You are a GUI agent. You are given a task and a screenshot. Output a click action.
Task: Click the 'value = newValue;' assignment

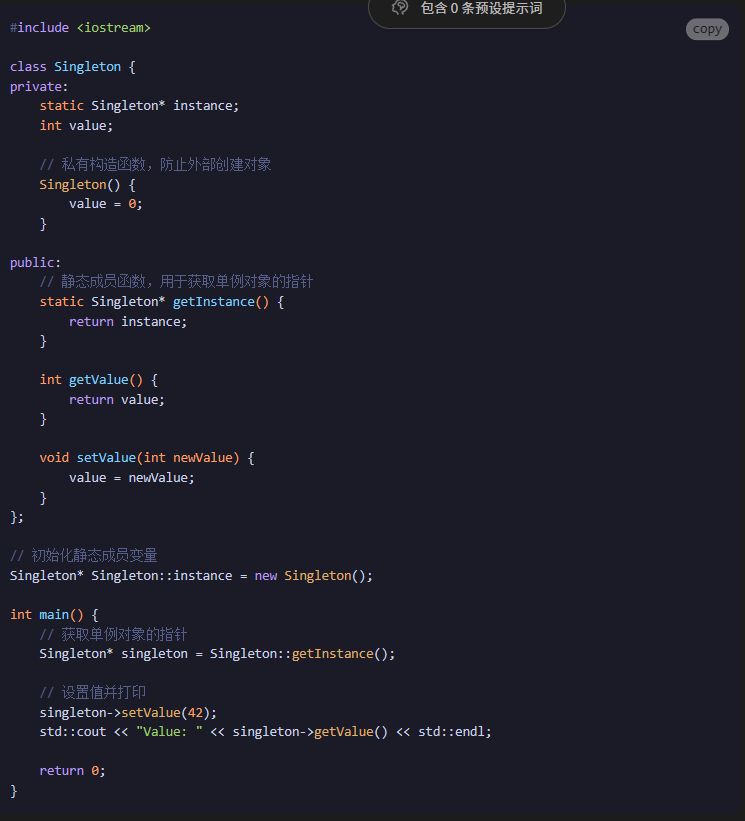coord(131,477)
